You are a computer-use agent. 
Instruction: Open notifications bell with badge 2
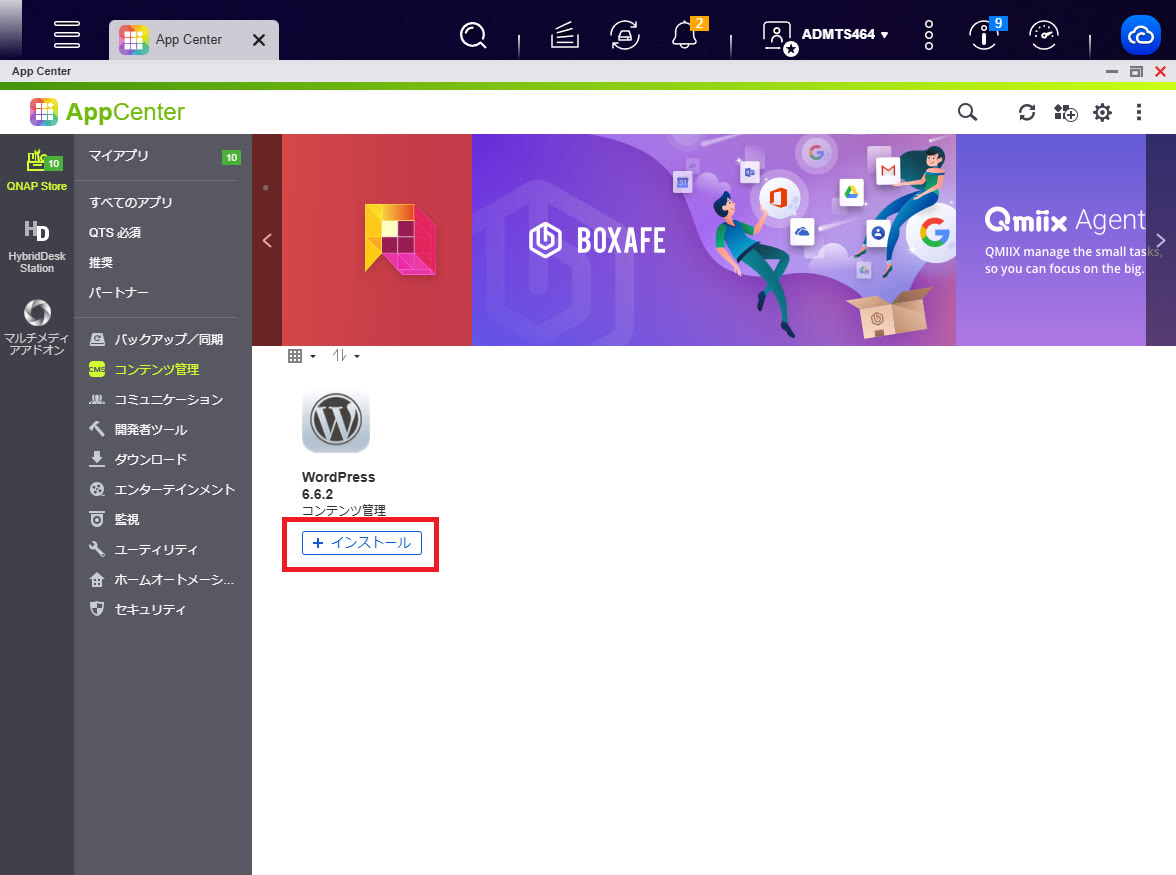click(x=686, y=34)
